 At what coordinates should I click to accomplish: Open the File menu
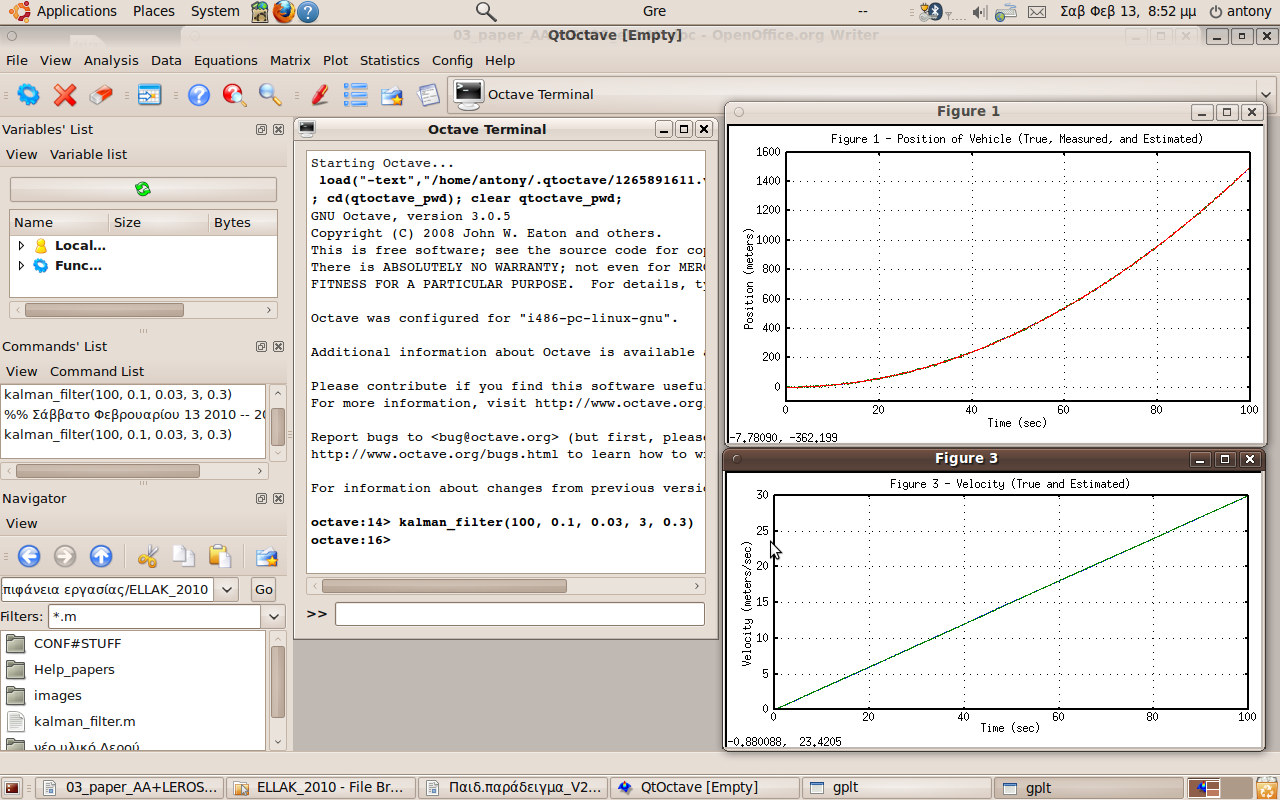[17, 60]
